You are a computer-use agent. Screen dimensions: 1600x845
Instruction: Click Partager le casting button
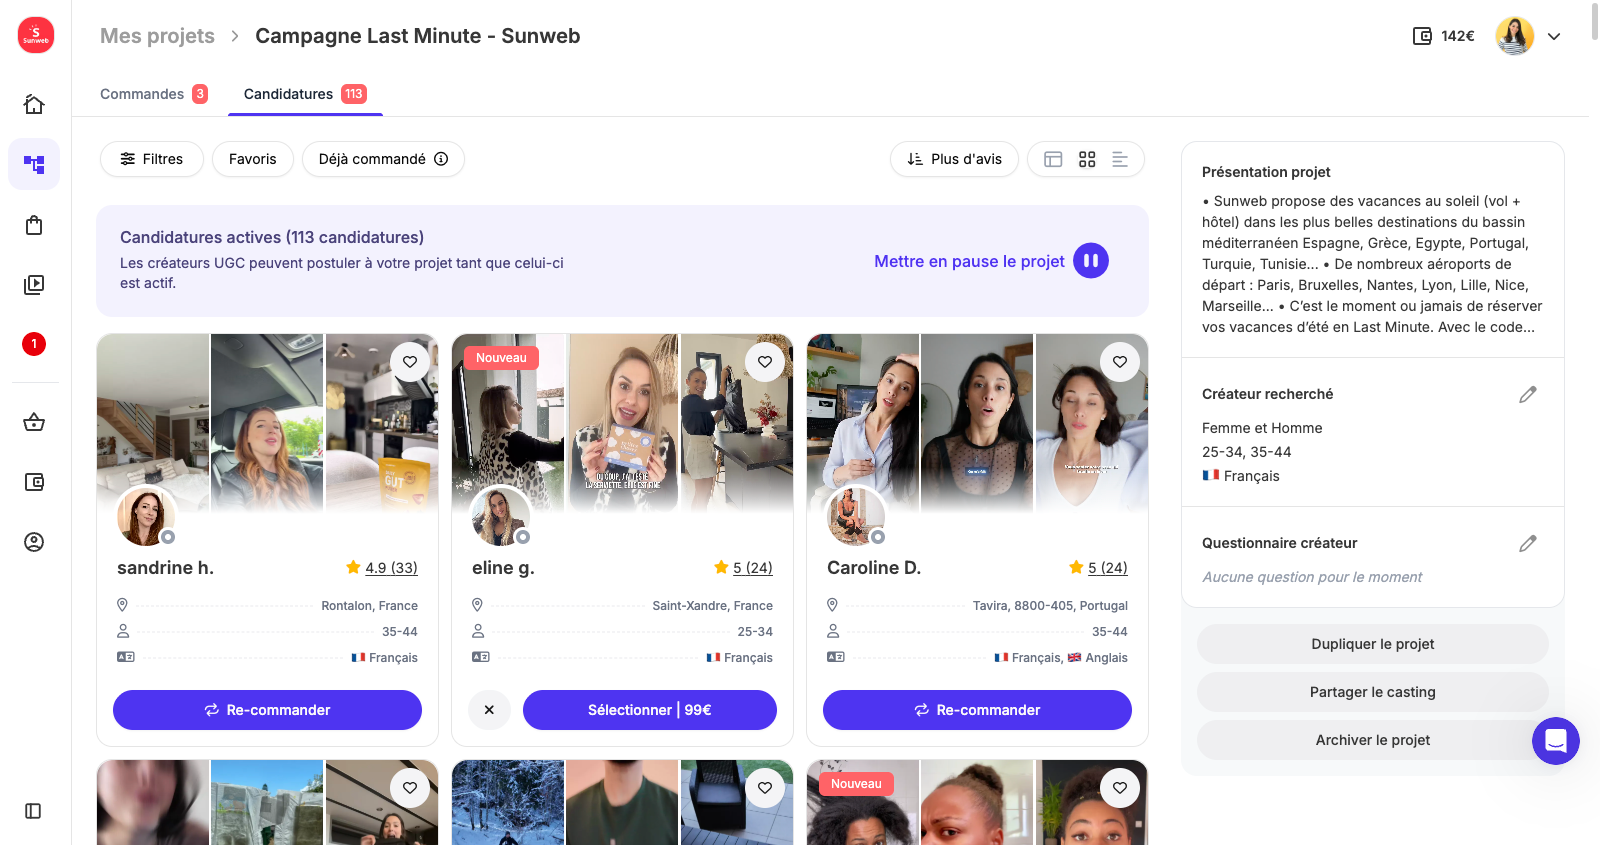[1372, 692]
